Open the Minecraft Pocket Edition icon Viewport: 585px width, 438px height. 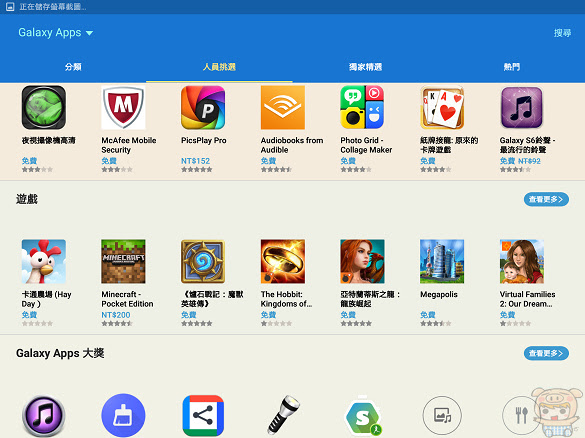click(x=123, y=262)
